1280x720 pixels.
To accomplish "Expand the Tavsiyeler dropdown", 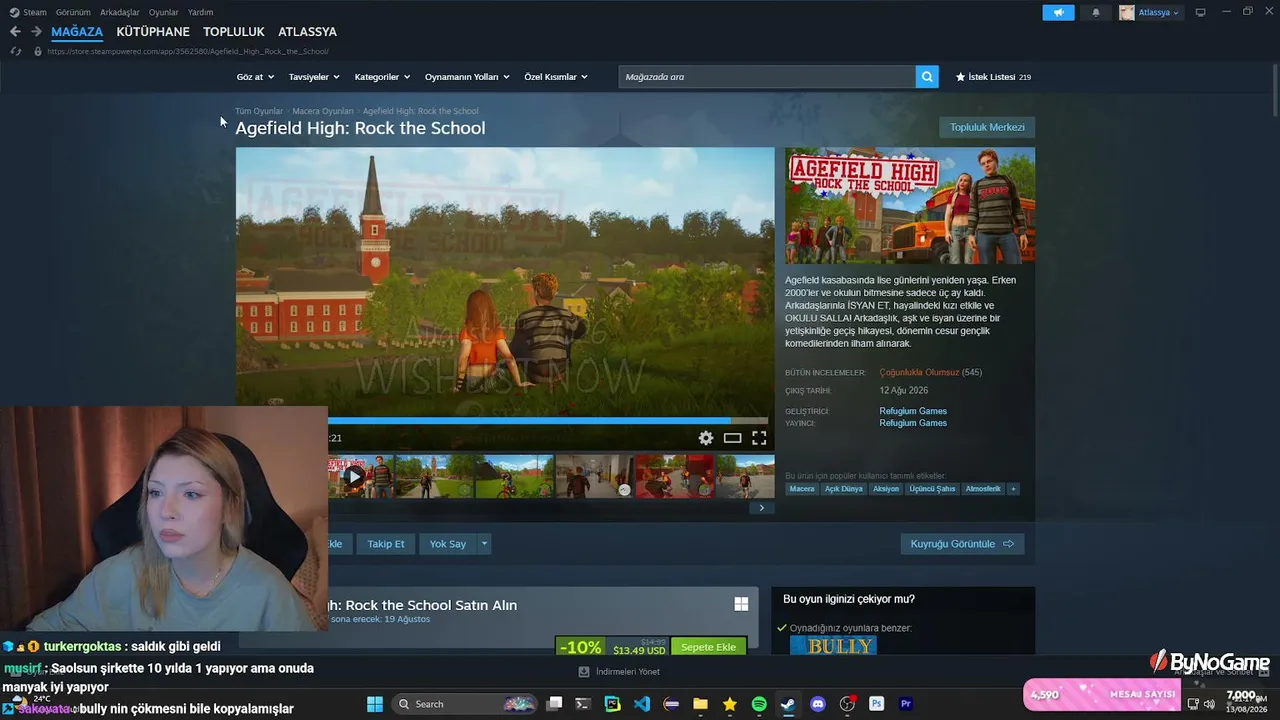I will pos(314,77).
